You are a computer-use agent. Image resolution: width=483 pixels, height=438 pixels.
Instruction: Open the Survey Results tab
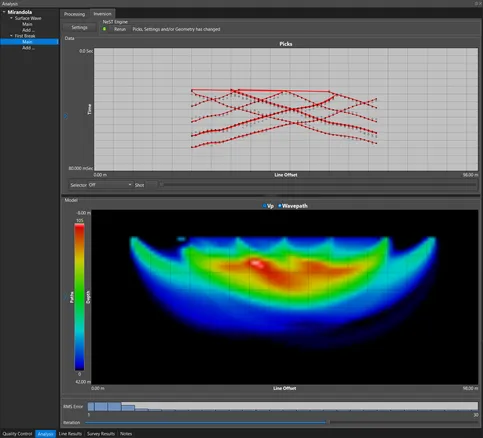point(101,434)
